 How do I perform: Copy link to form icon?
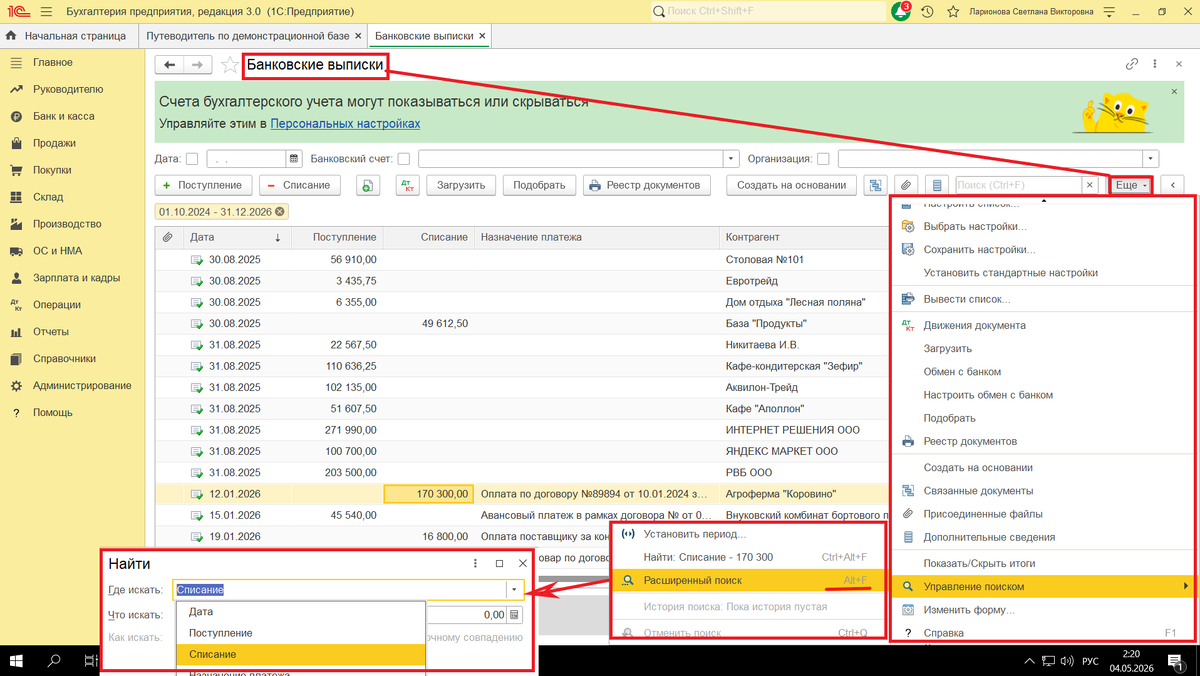click(x=1132, y=64)
